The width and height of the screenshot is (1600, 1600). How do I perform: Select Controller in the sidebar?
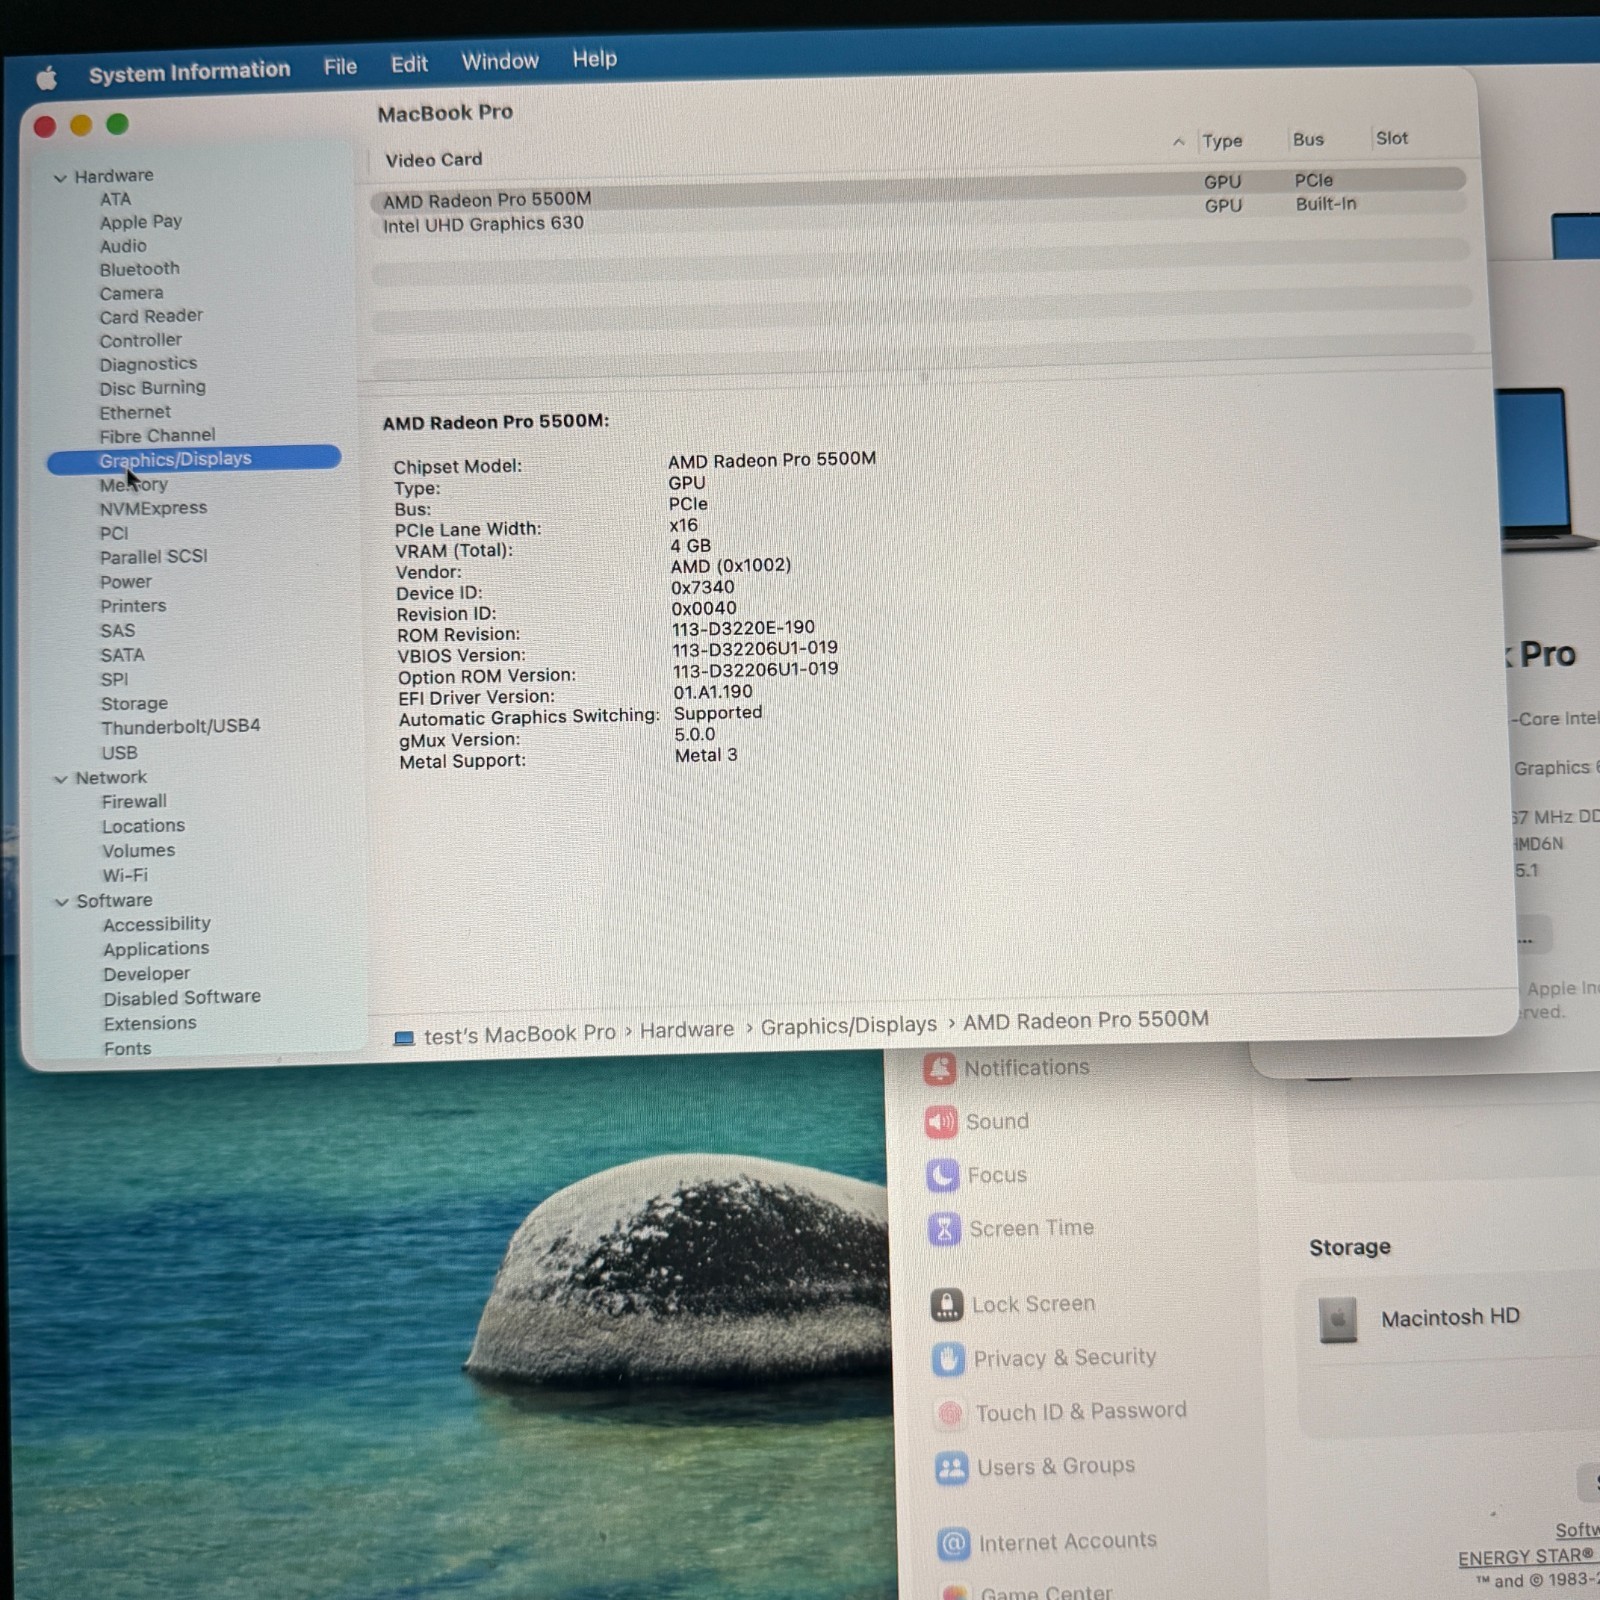[x=141, y=340]
